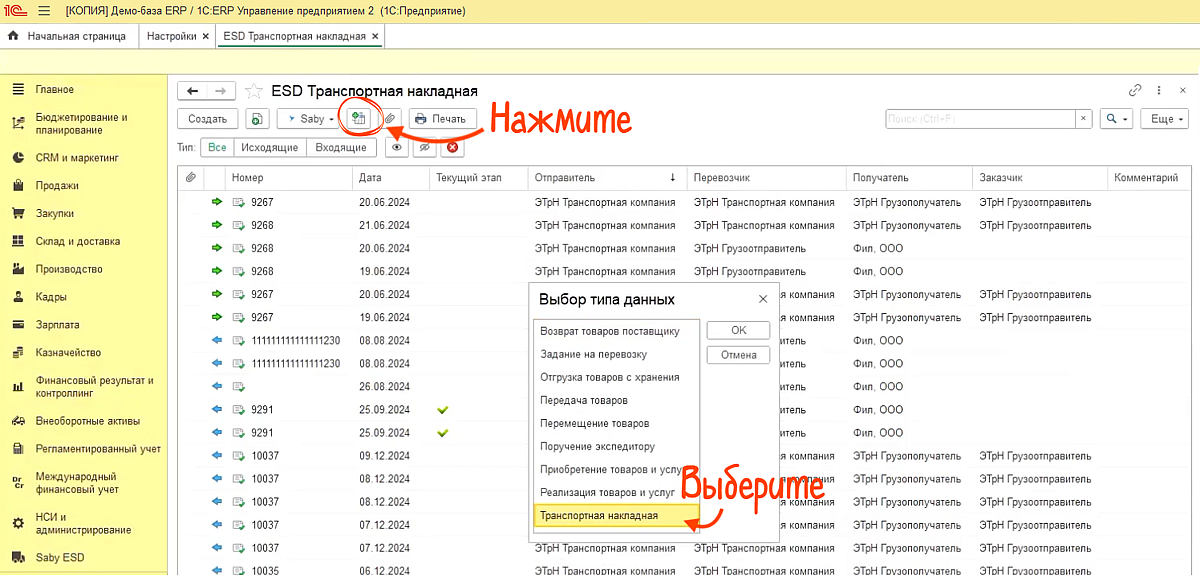
Task: Add page to favorites with star icon
Action: (x=254, y=91)
